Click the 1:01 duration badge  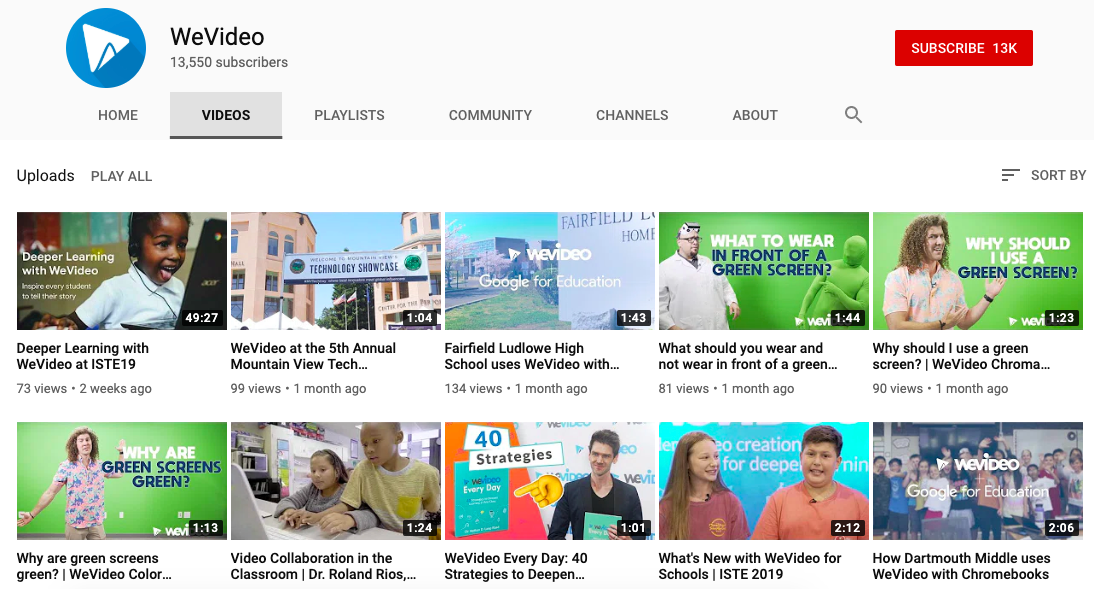tap(634, 528)
